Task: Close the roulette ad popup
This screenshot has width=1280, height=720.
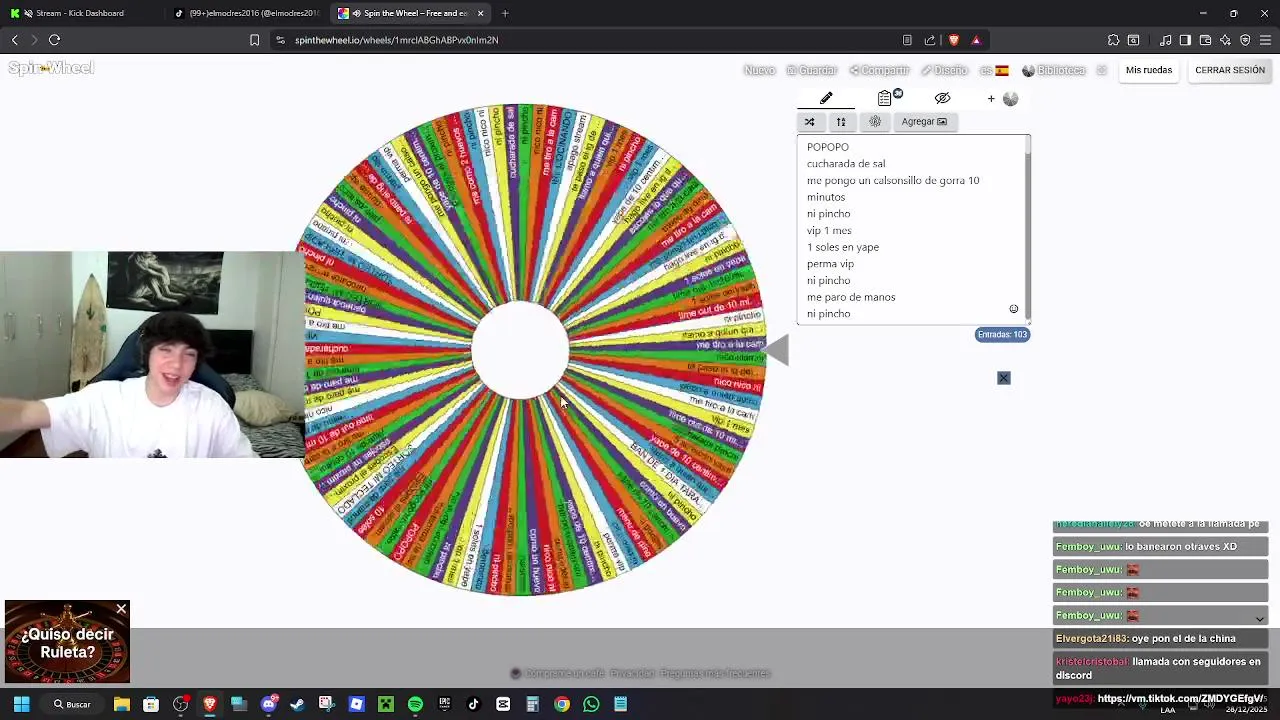Action: click(x=121, y=609)
